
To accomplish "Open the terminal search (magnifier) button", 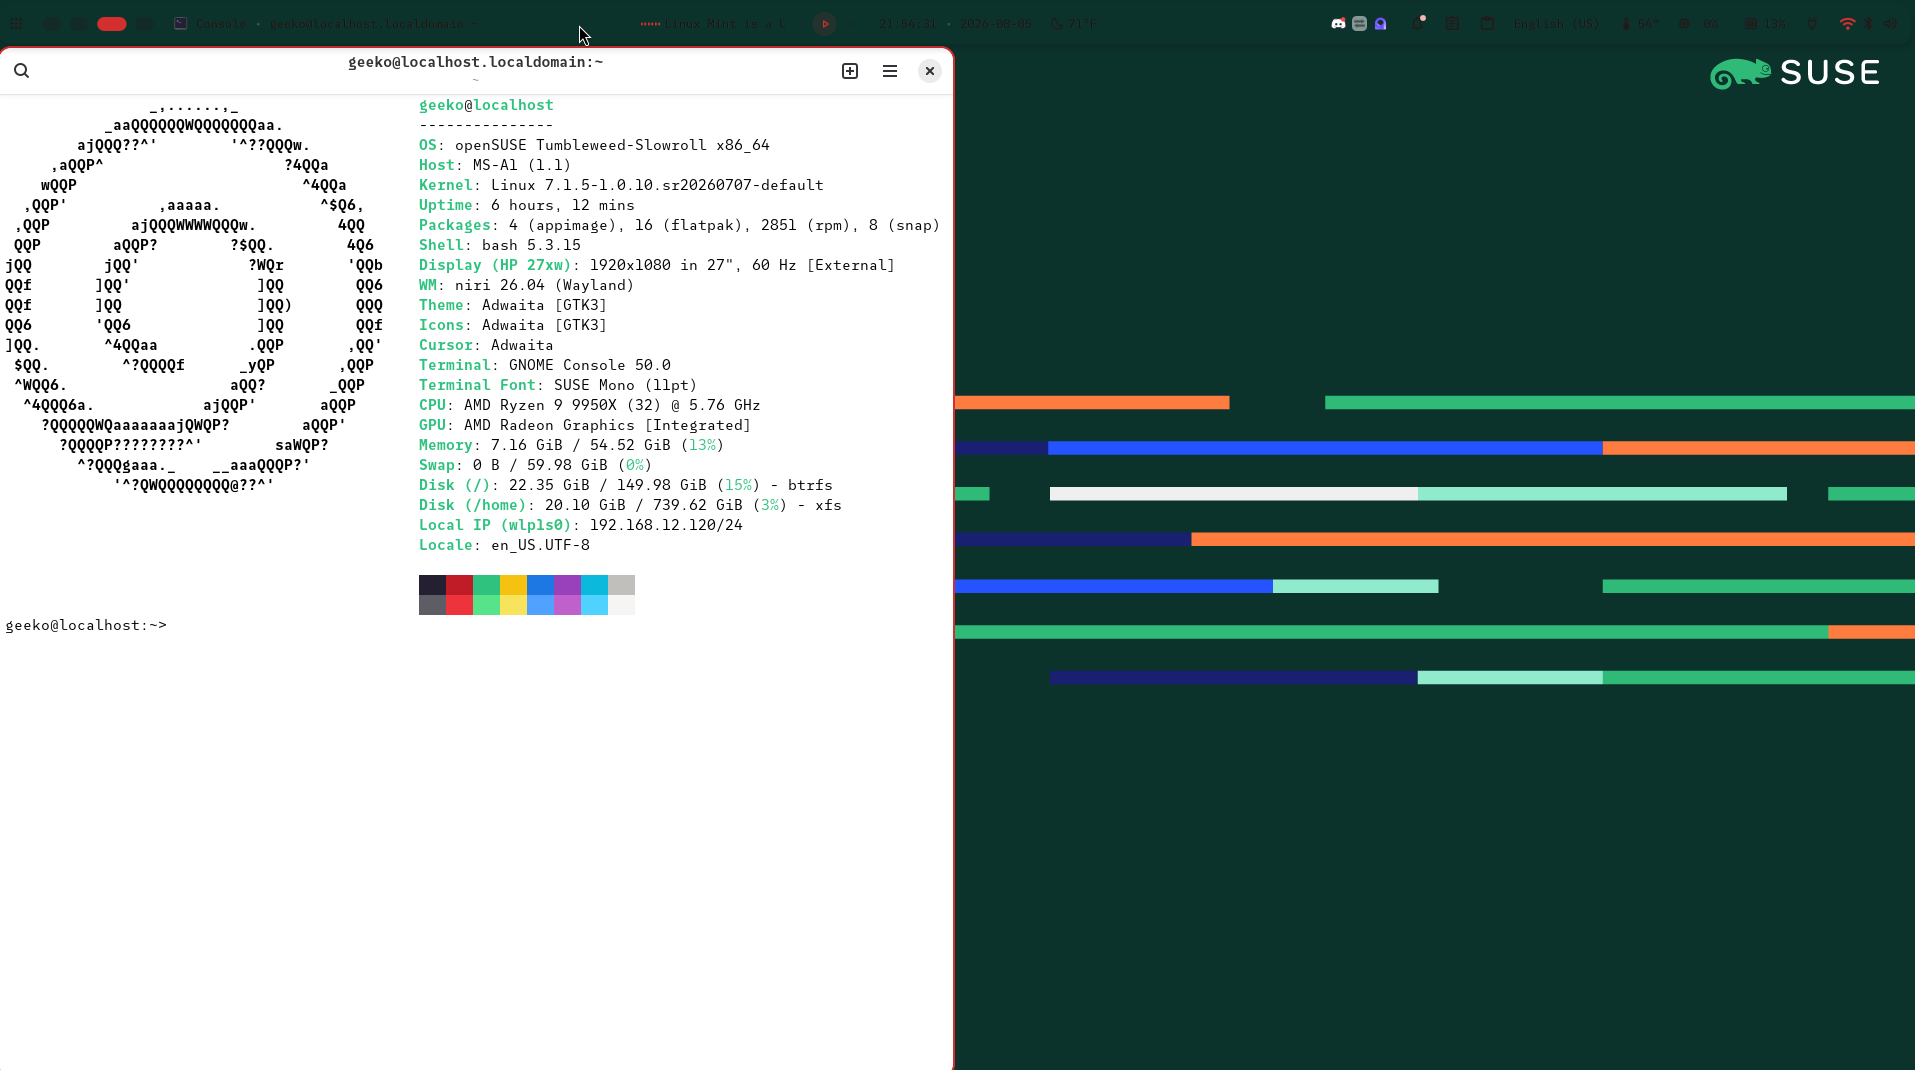I will pos(22,71).
